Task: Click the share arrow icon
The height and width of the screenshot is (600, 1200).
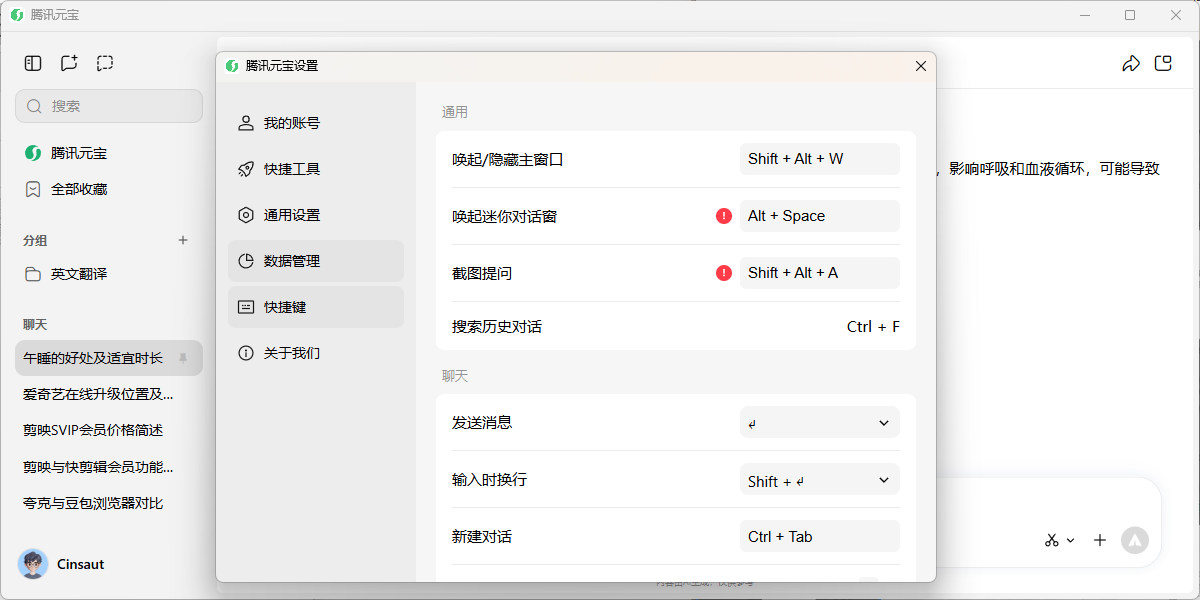Action: tap(1131, 64)
